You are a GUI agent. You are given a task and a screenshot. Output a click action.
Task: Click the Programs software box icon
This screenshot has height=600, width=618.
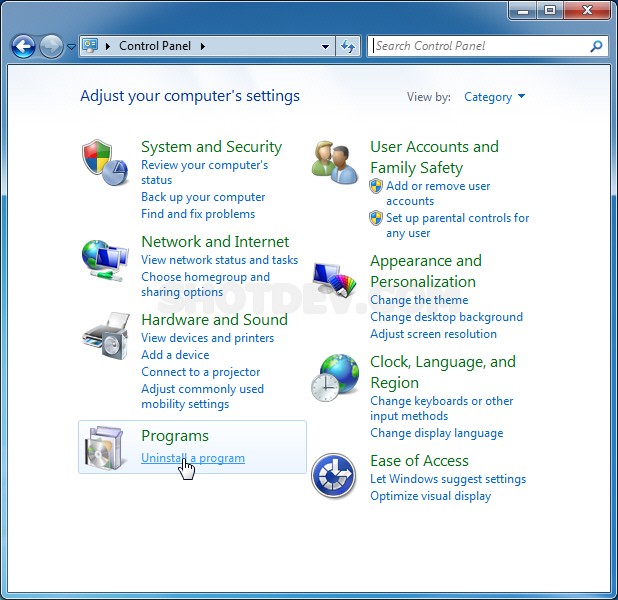(104, 447)
